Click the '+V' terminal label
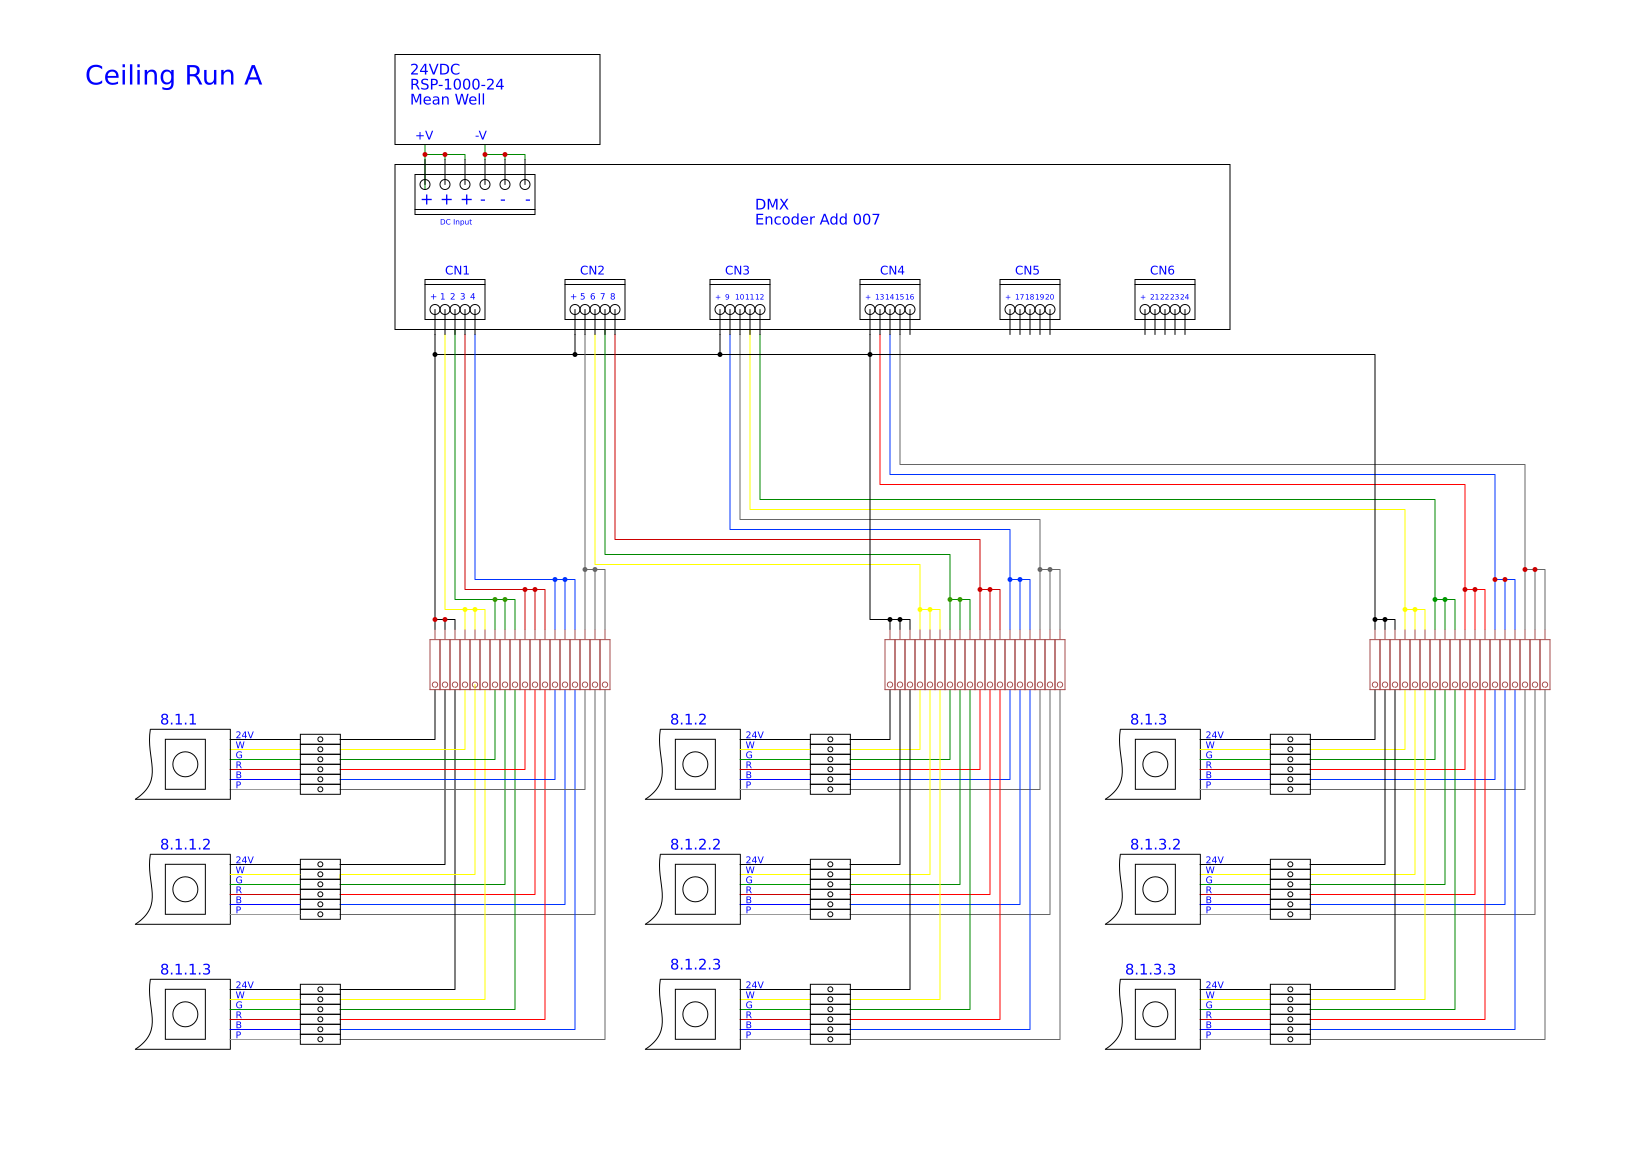Viewport: 1652px width, 1170px height. (424, 136)
